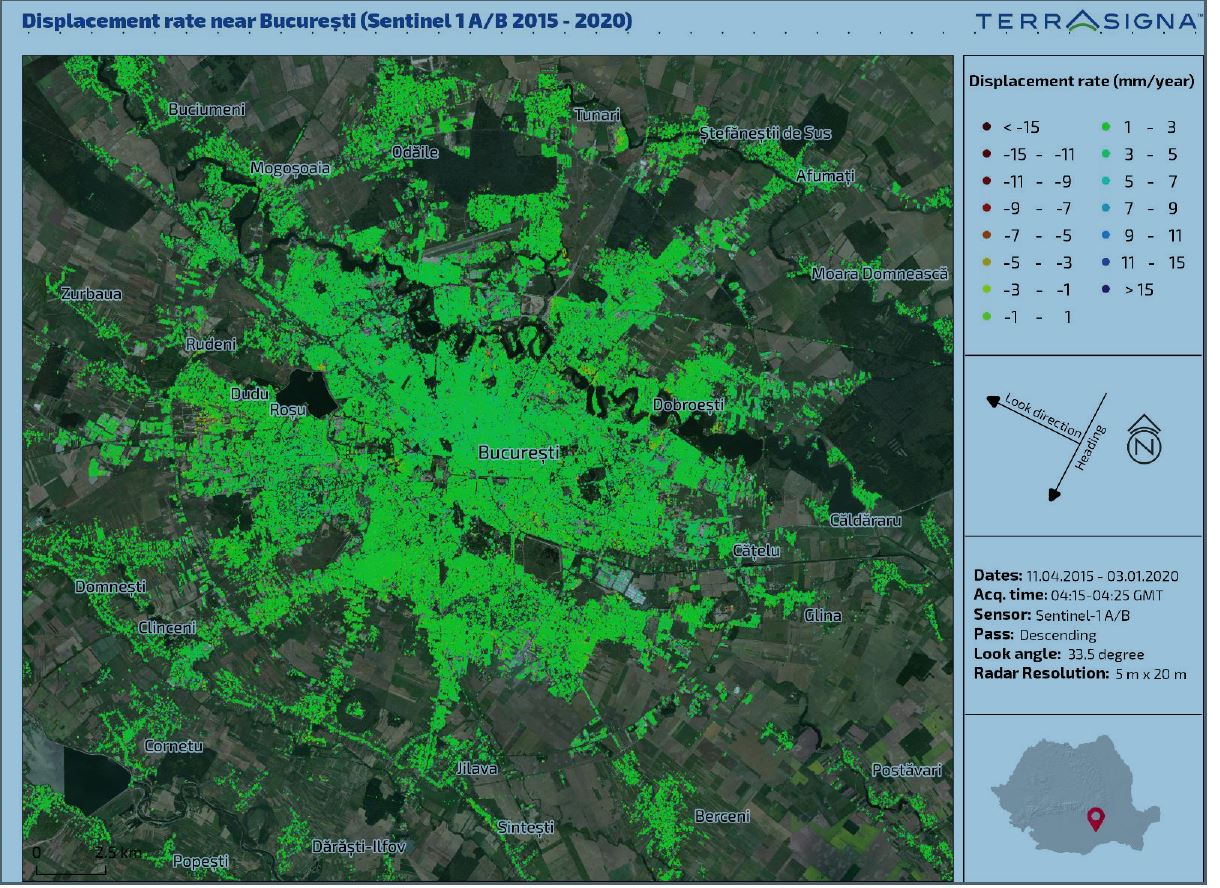
Task: Select the '> 15' legend color dot
Action: coord(1105,290)
